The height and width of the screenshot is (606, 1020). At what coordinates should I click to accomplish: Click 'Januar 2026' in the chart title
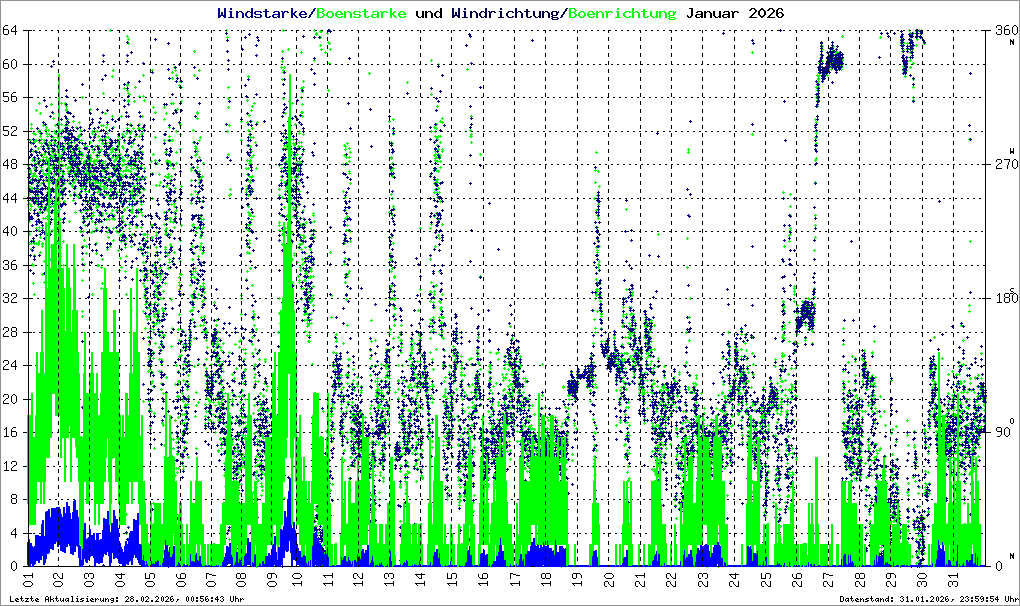click(734, 14)
